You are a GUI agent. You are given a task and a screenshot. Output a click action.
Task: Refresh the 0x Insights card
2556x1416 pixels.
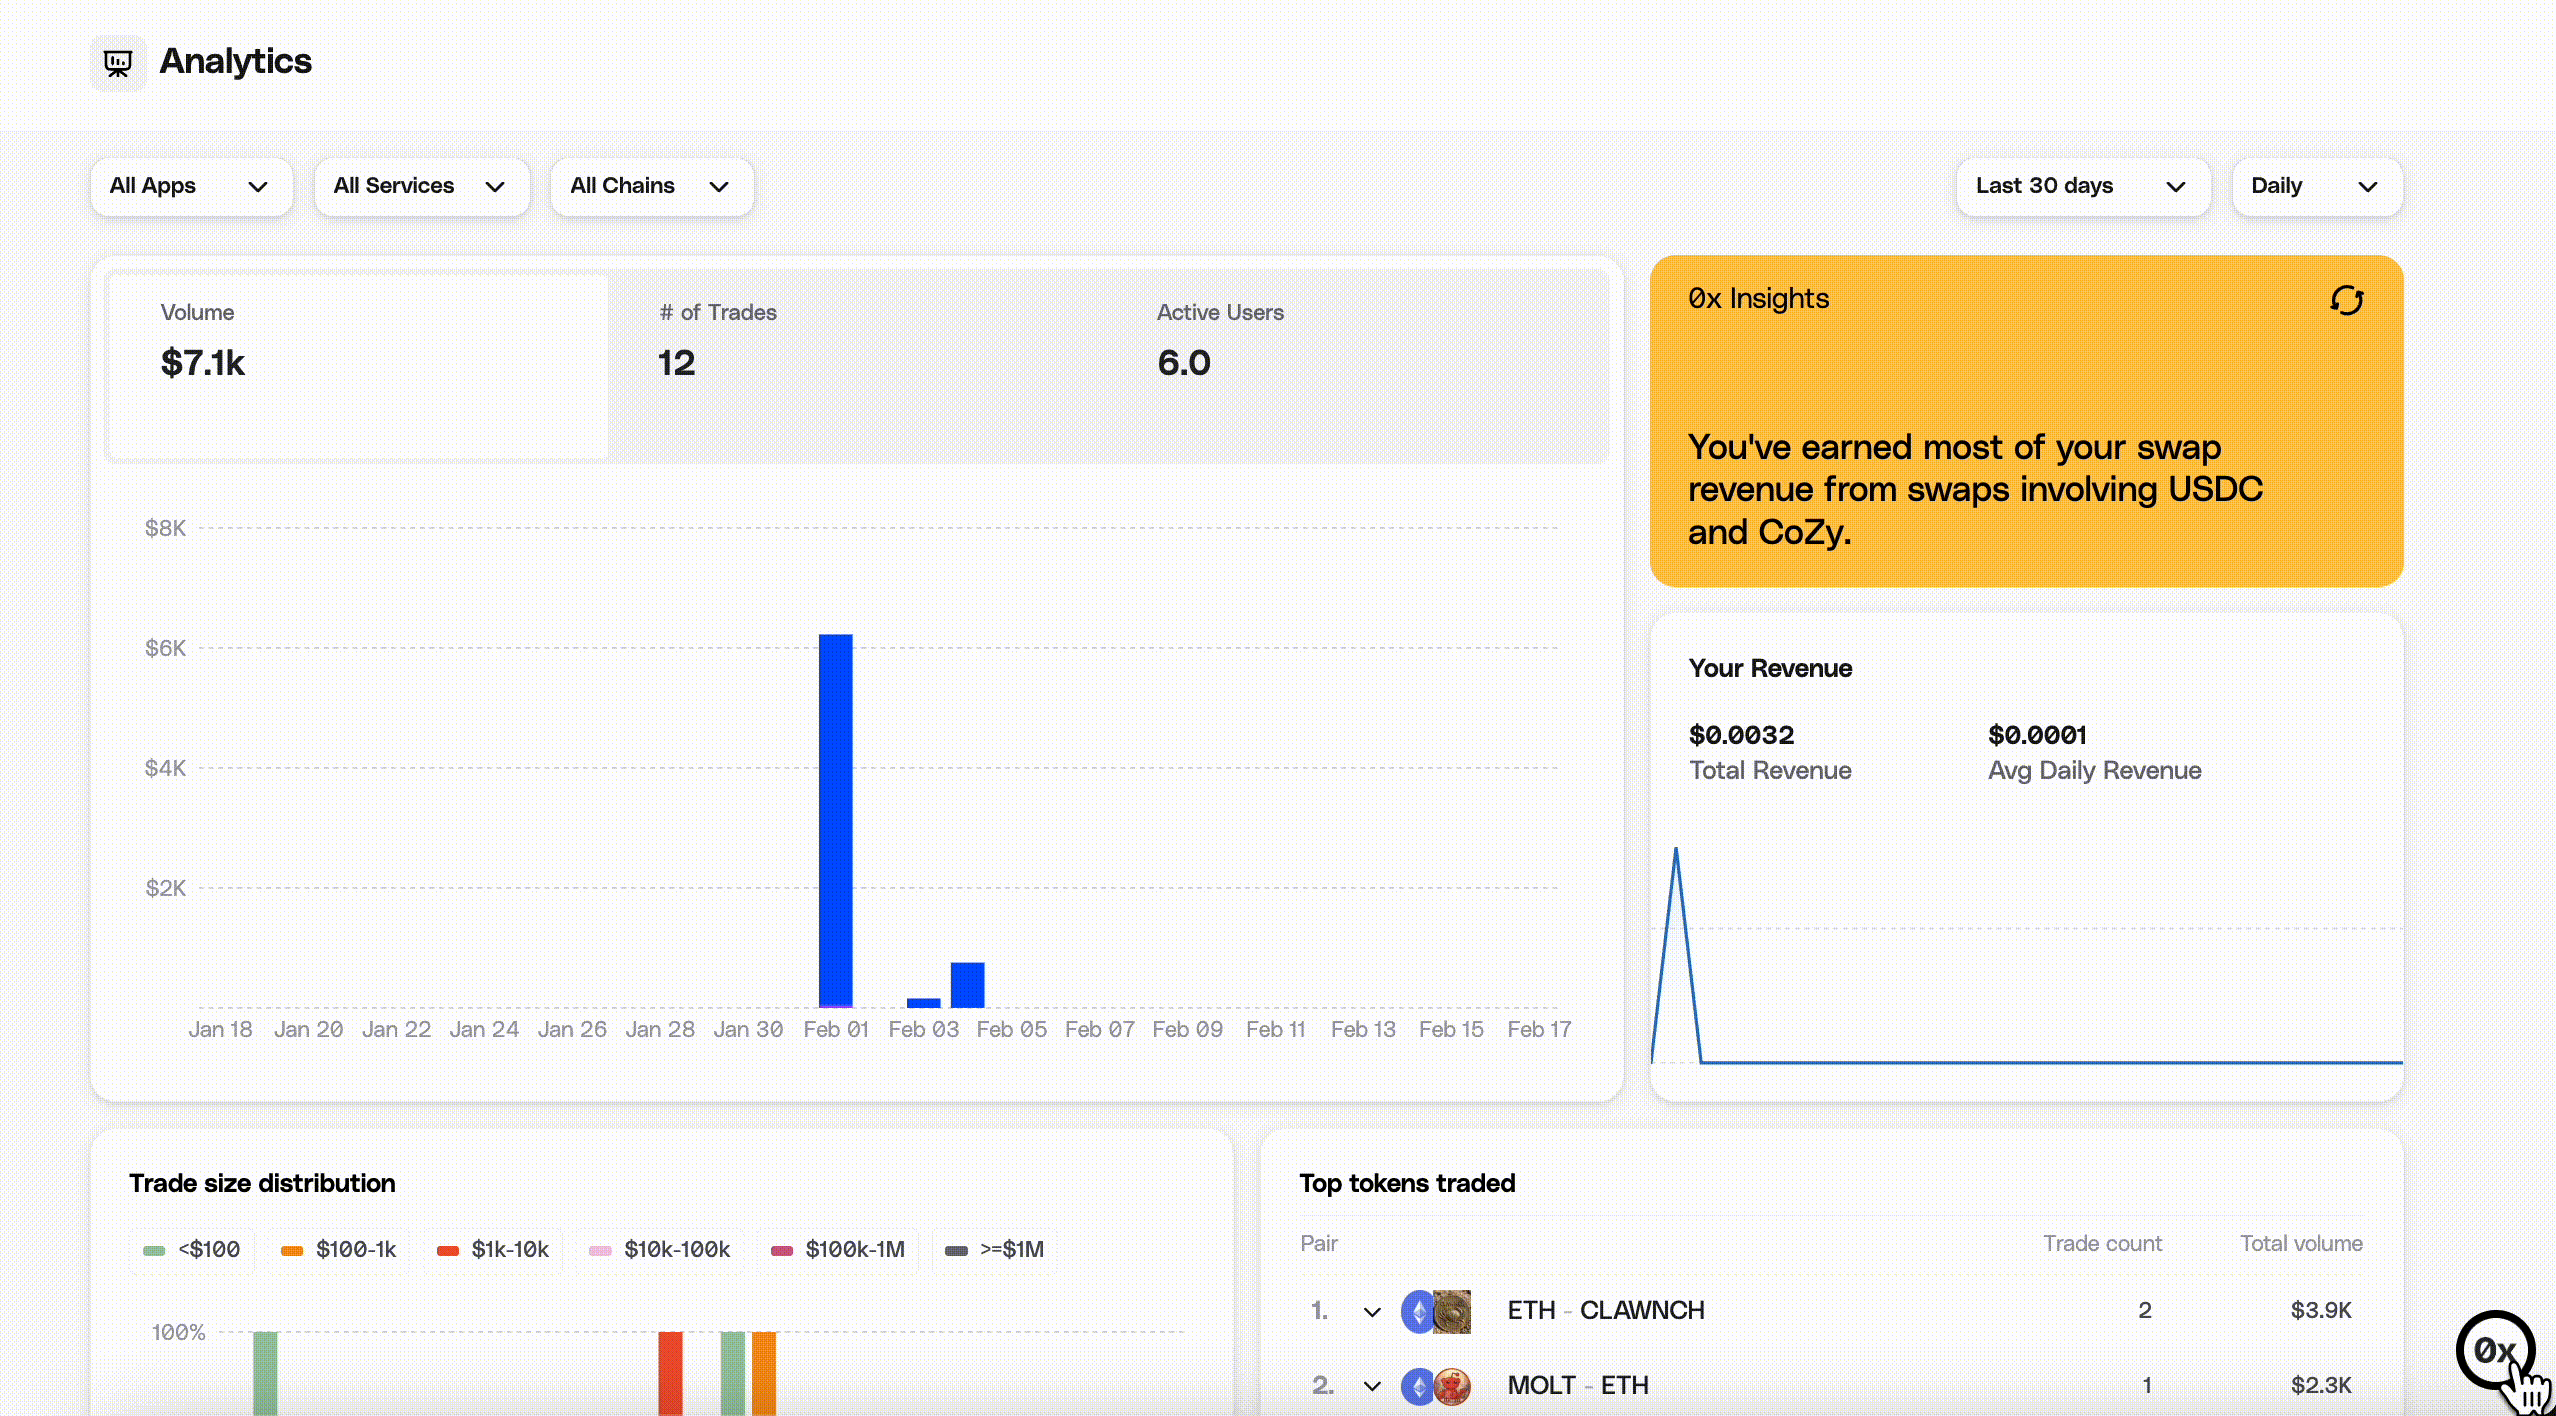click(x=2346, y=300)
